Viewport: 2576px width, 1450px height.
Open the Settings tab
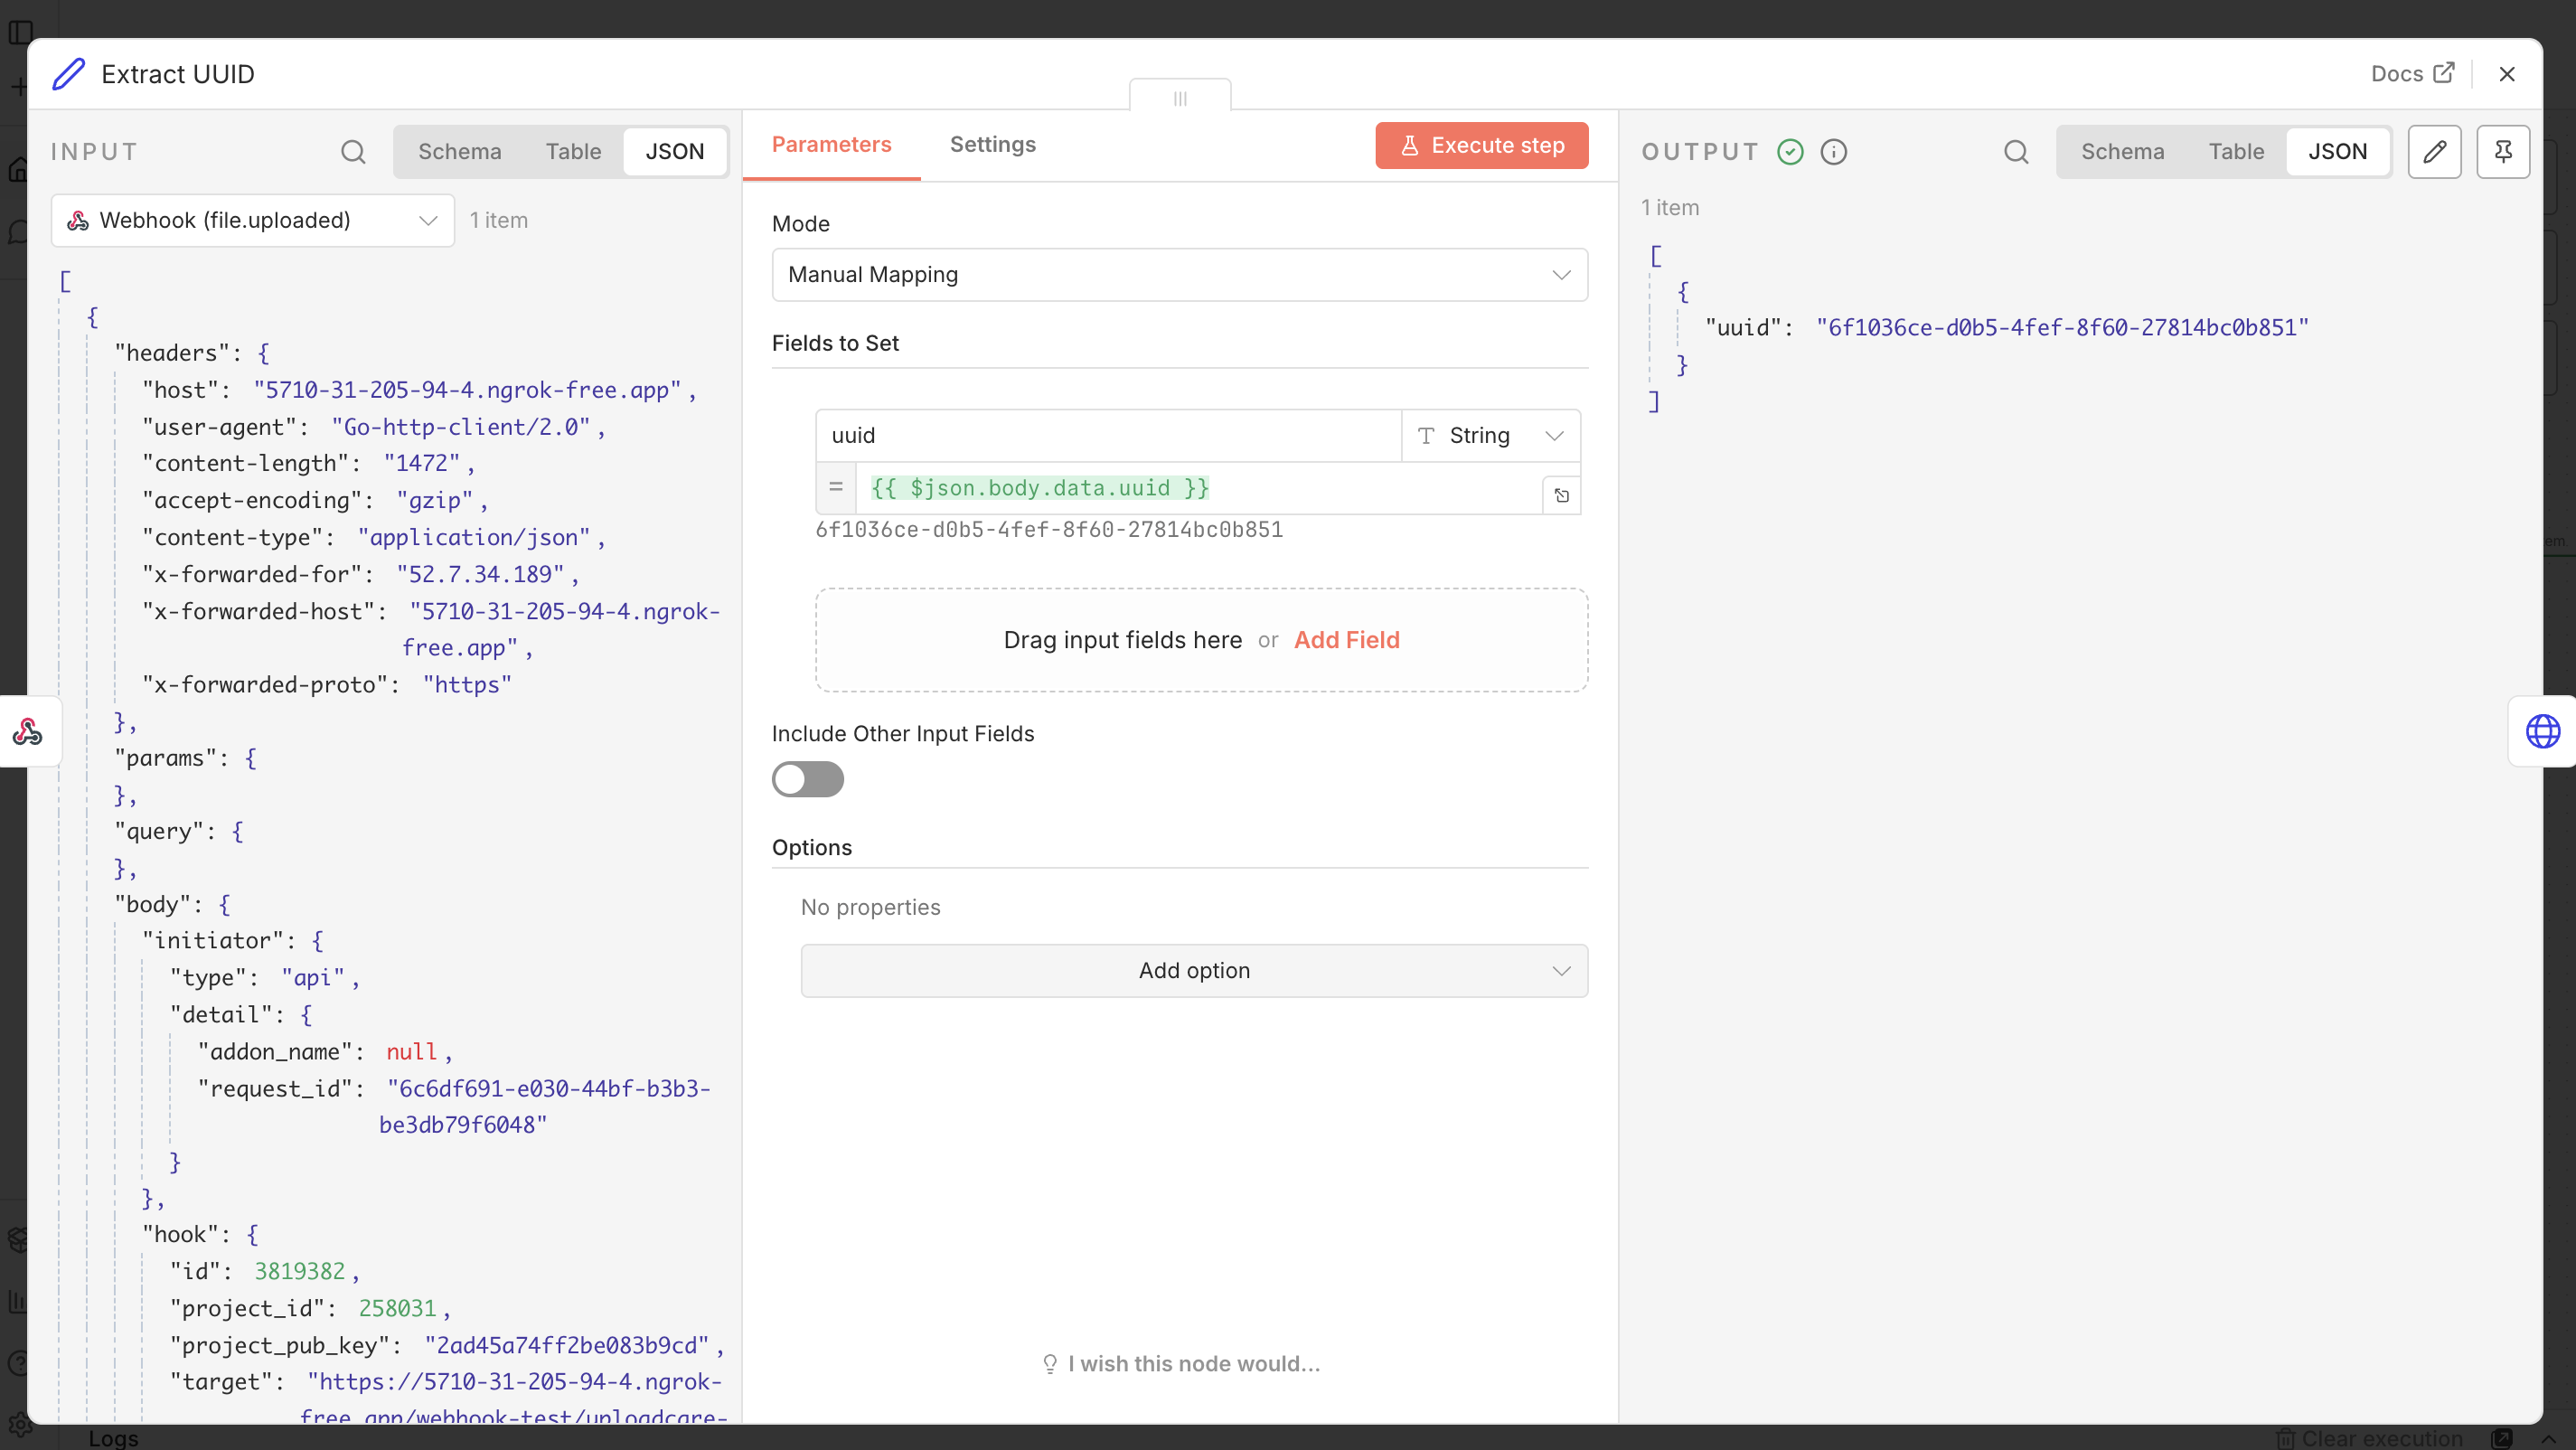click(x=992, y=145)
